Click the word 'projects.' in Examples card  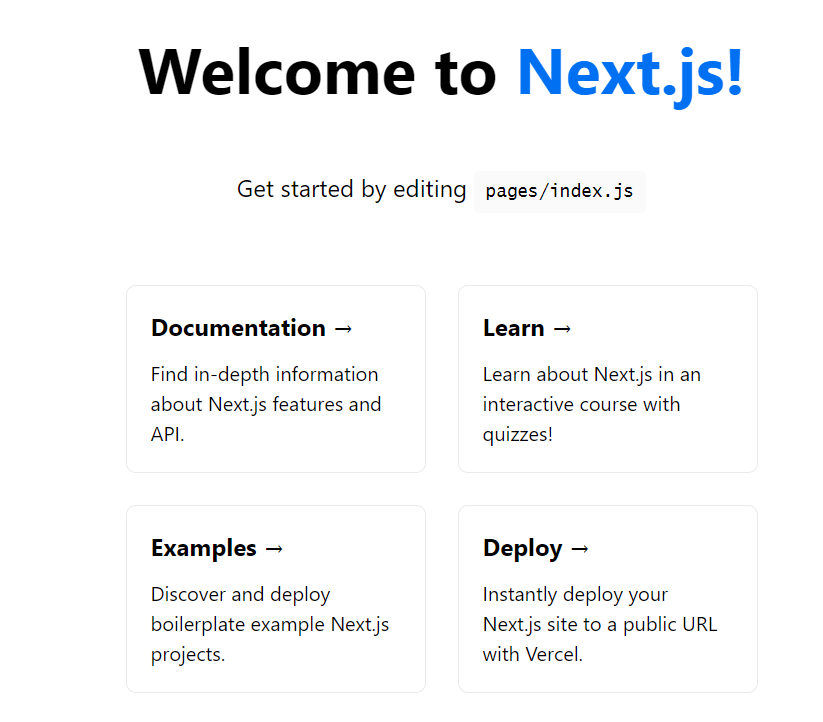click(188, 655)
